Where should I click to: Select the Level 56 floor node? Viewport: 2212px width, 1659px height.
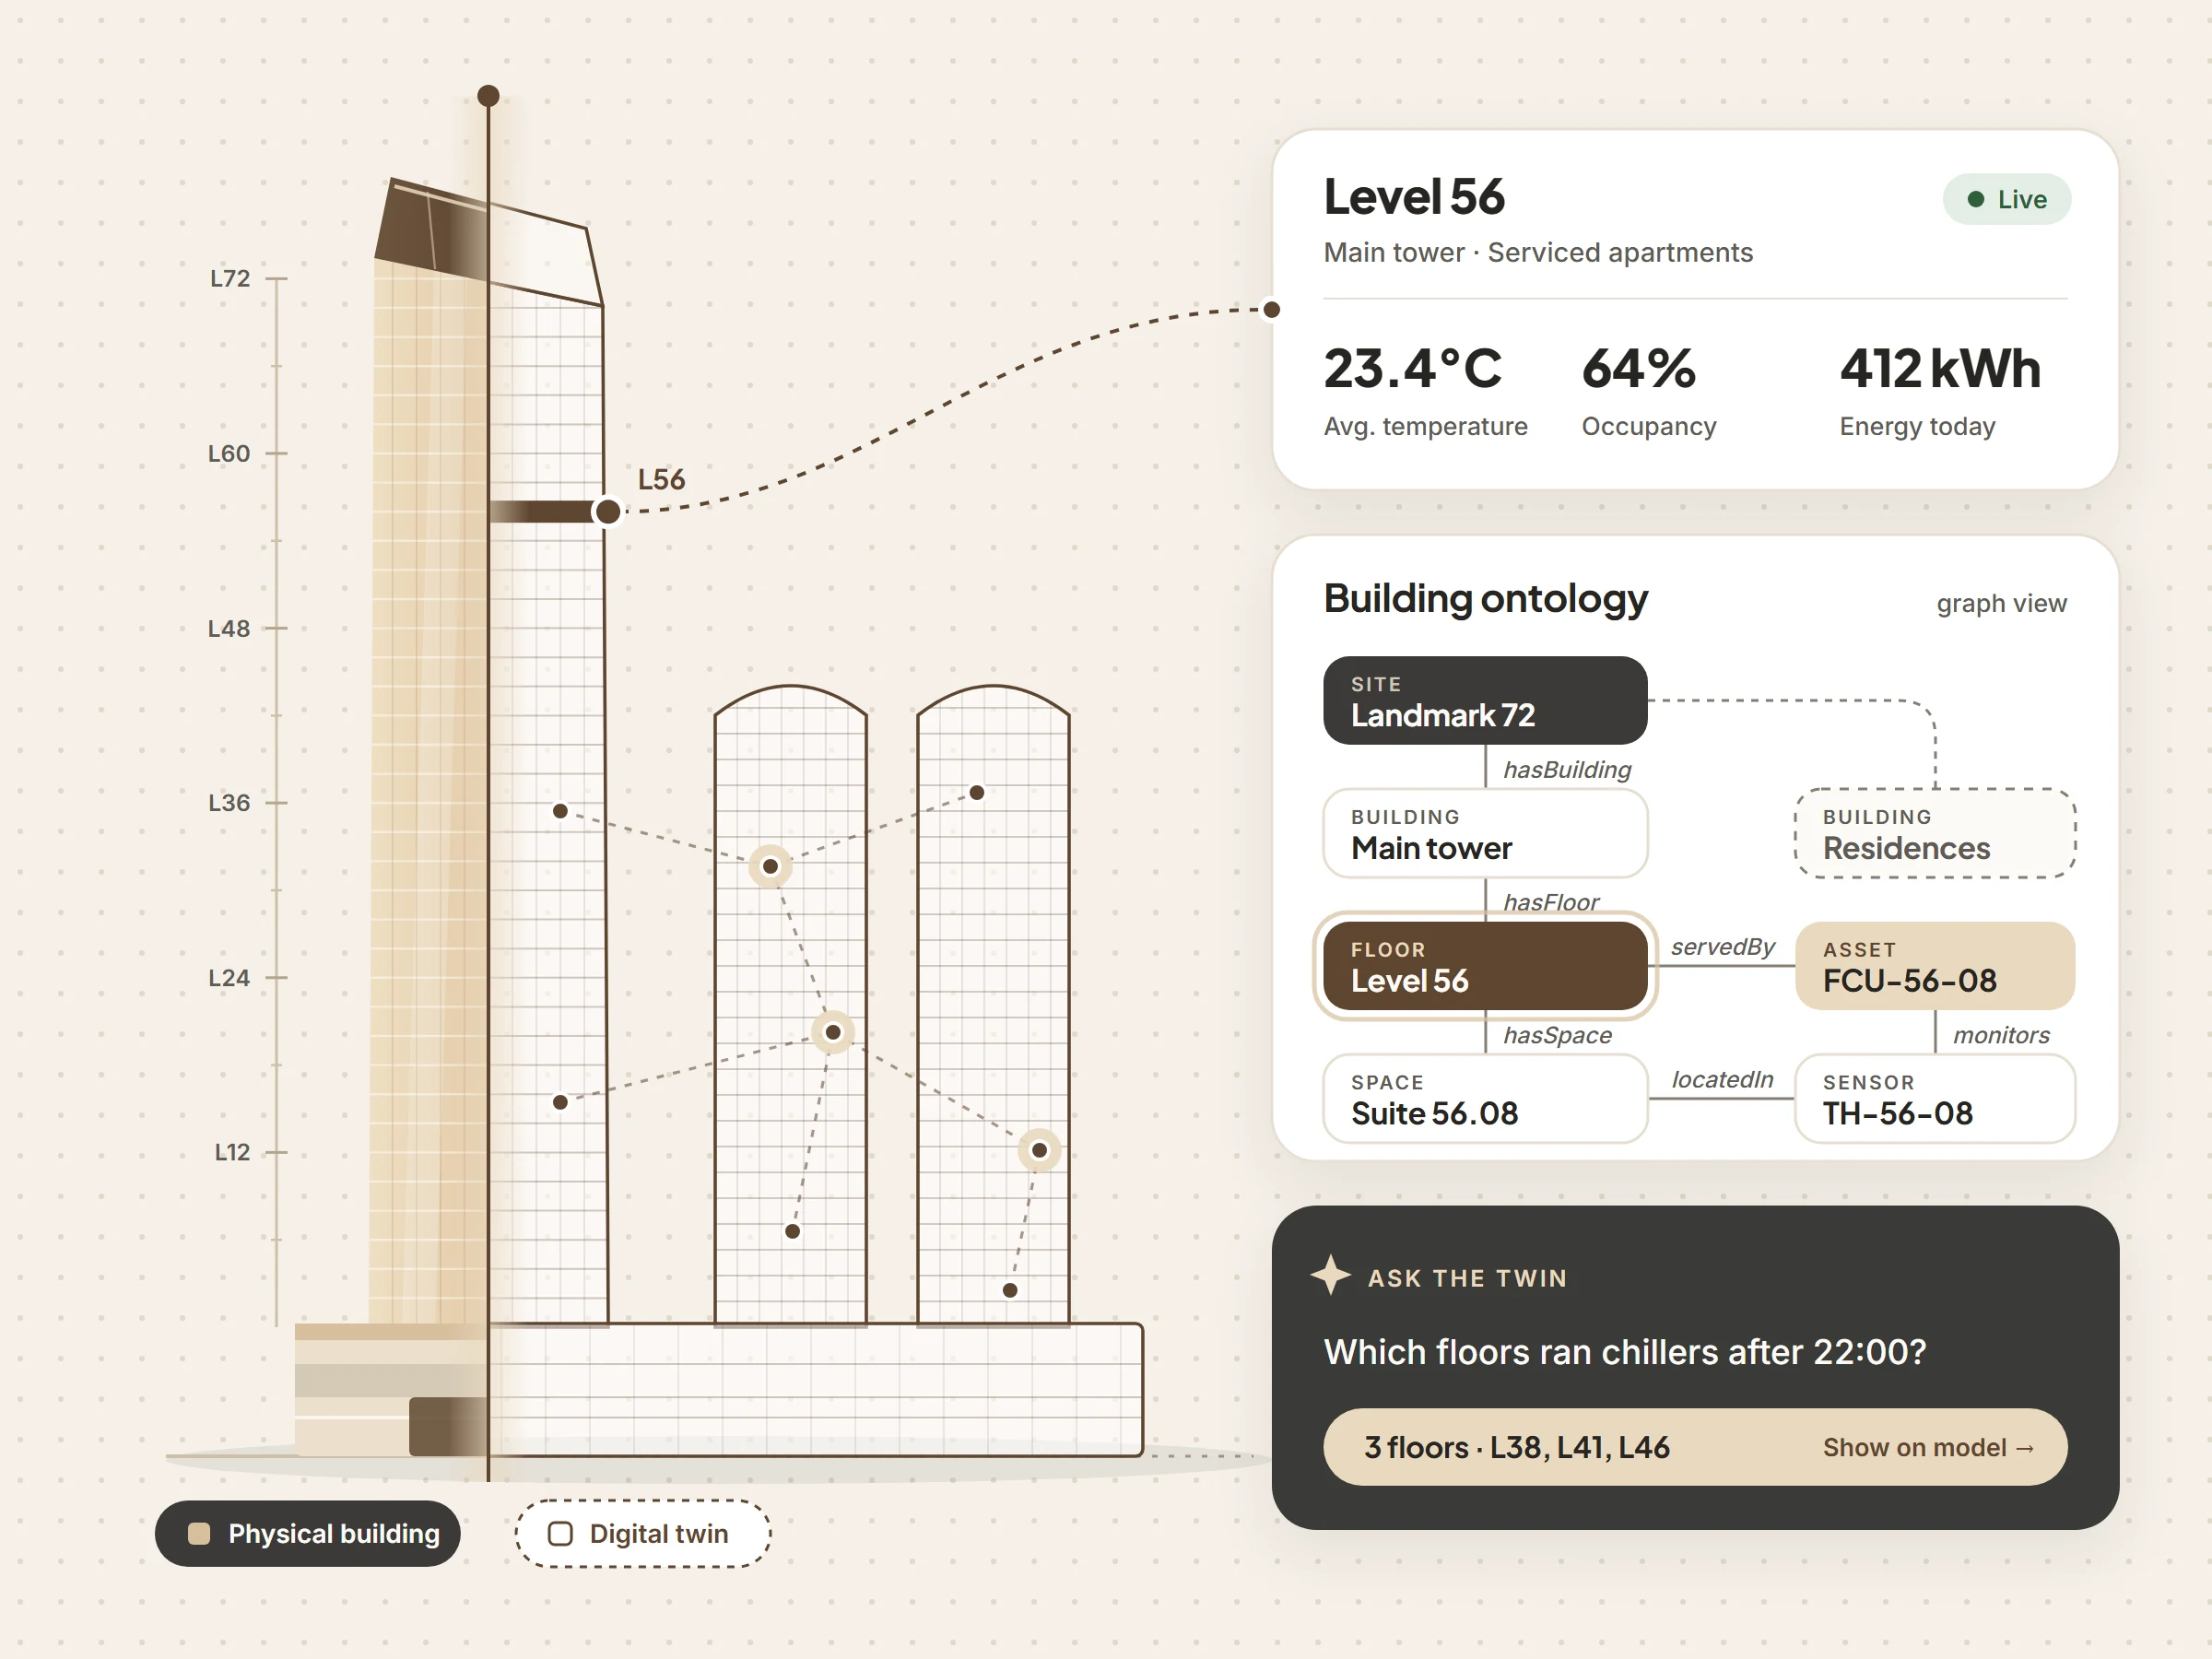[x=1485, y=966]
